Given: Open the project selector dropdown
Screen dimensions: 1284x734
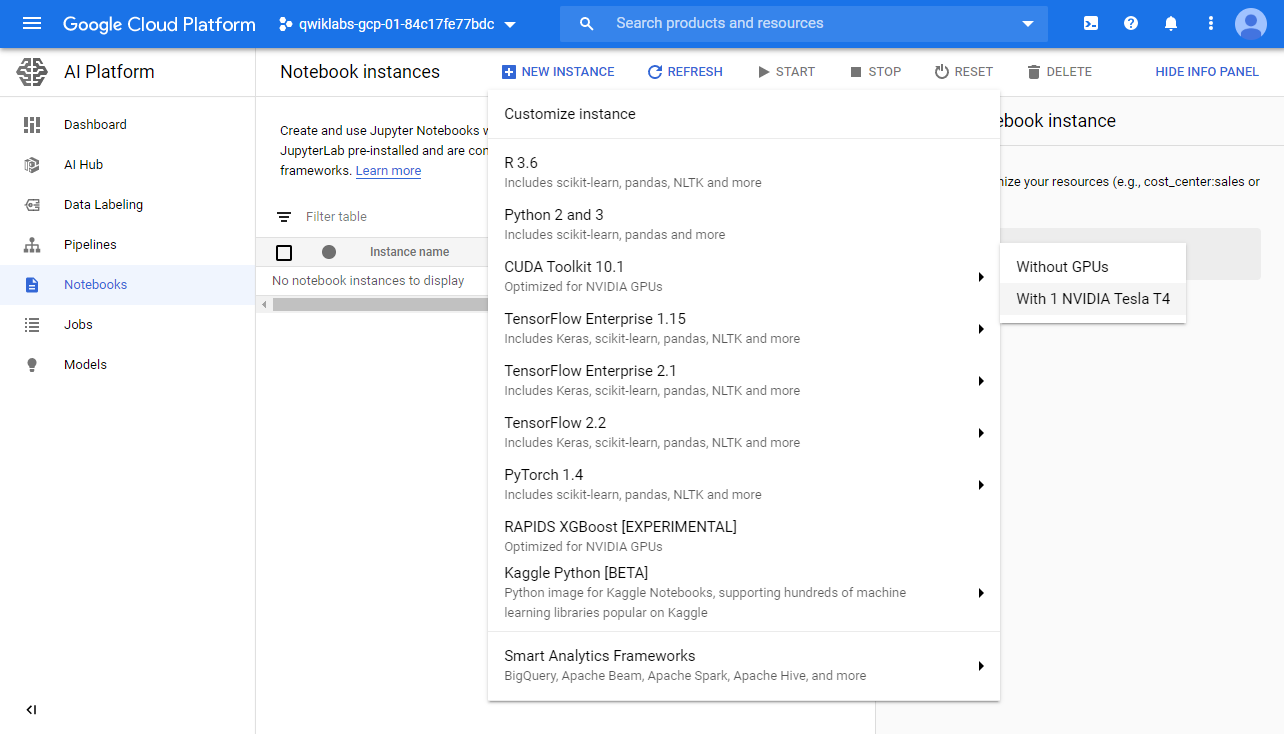Looking at the screenshot, I should click(x=397, y=24).
